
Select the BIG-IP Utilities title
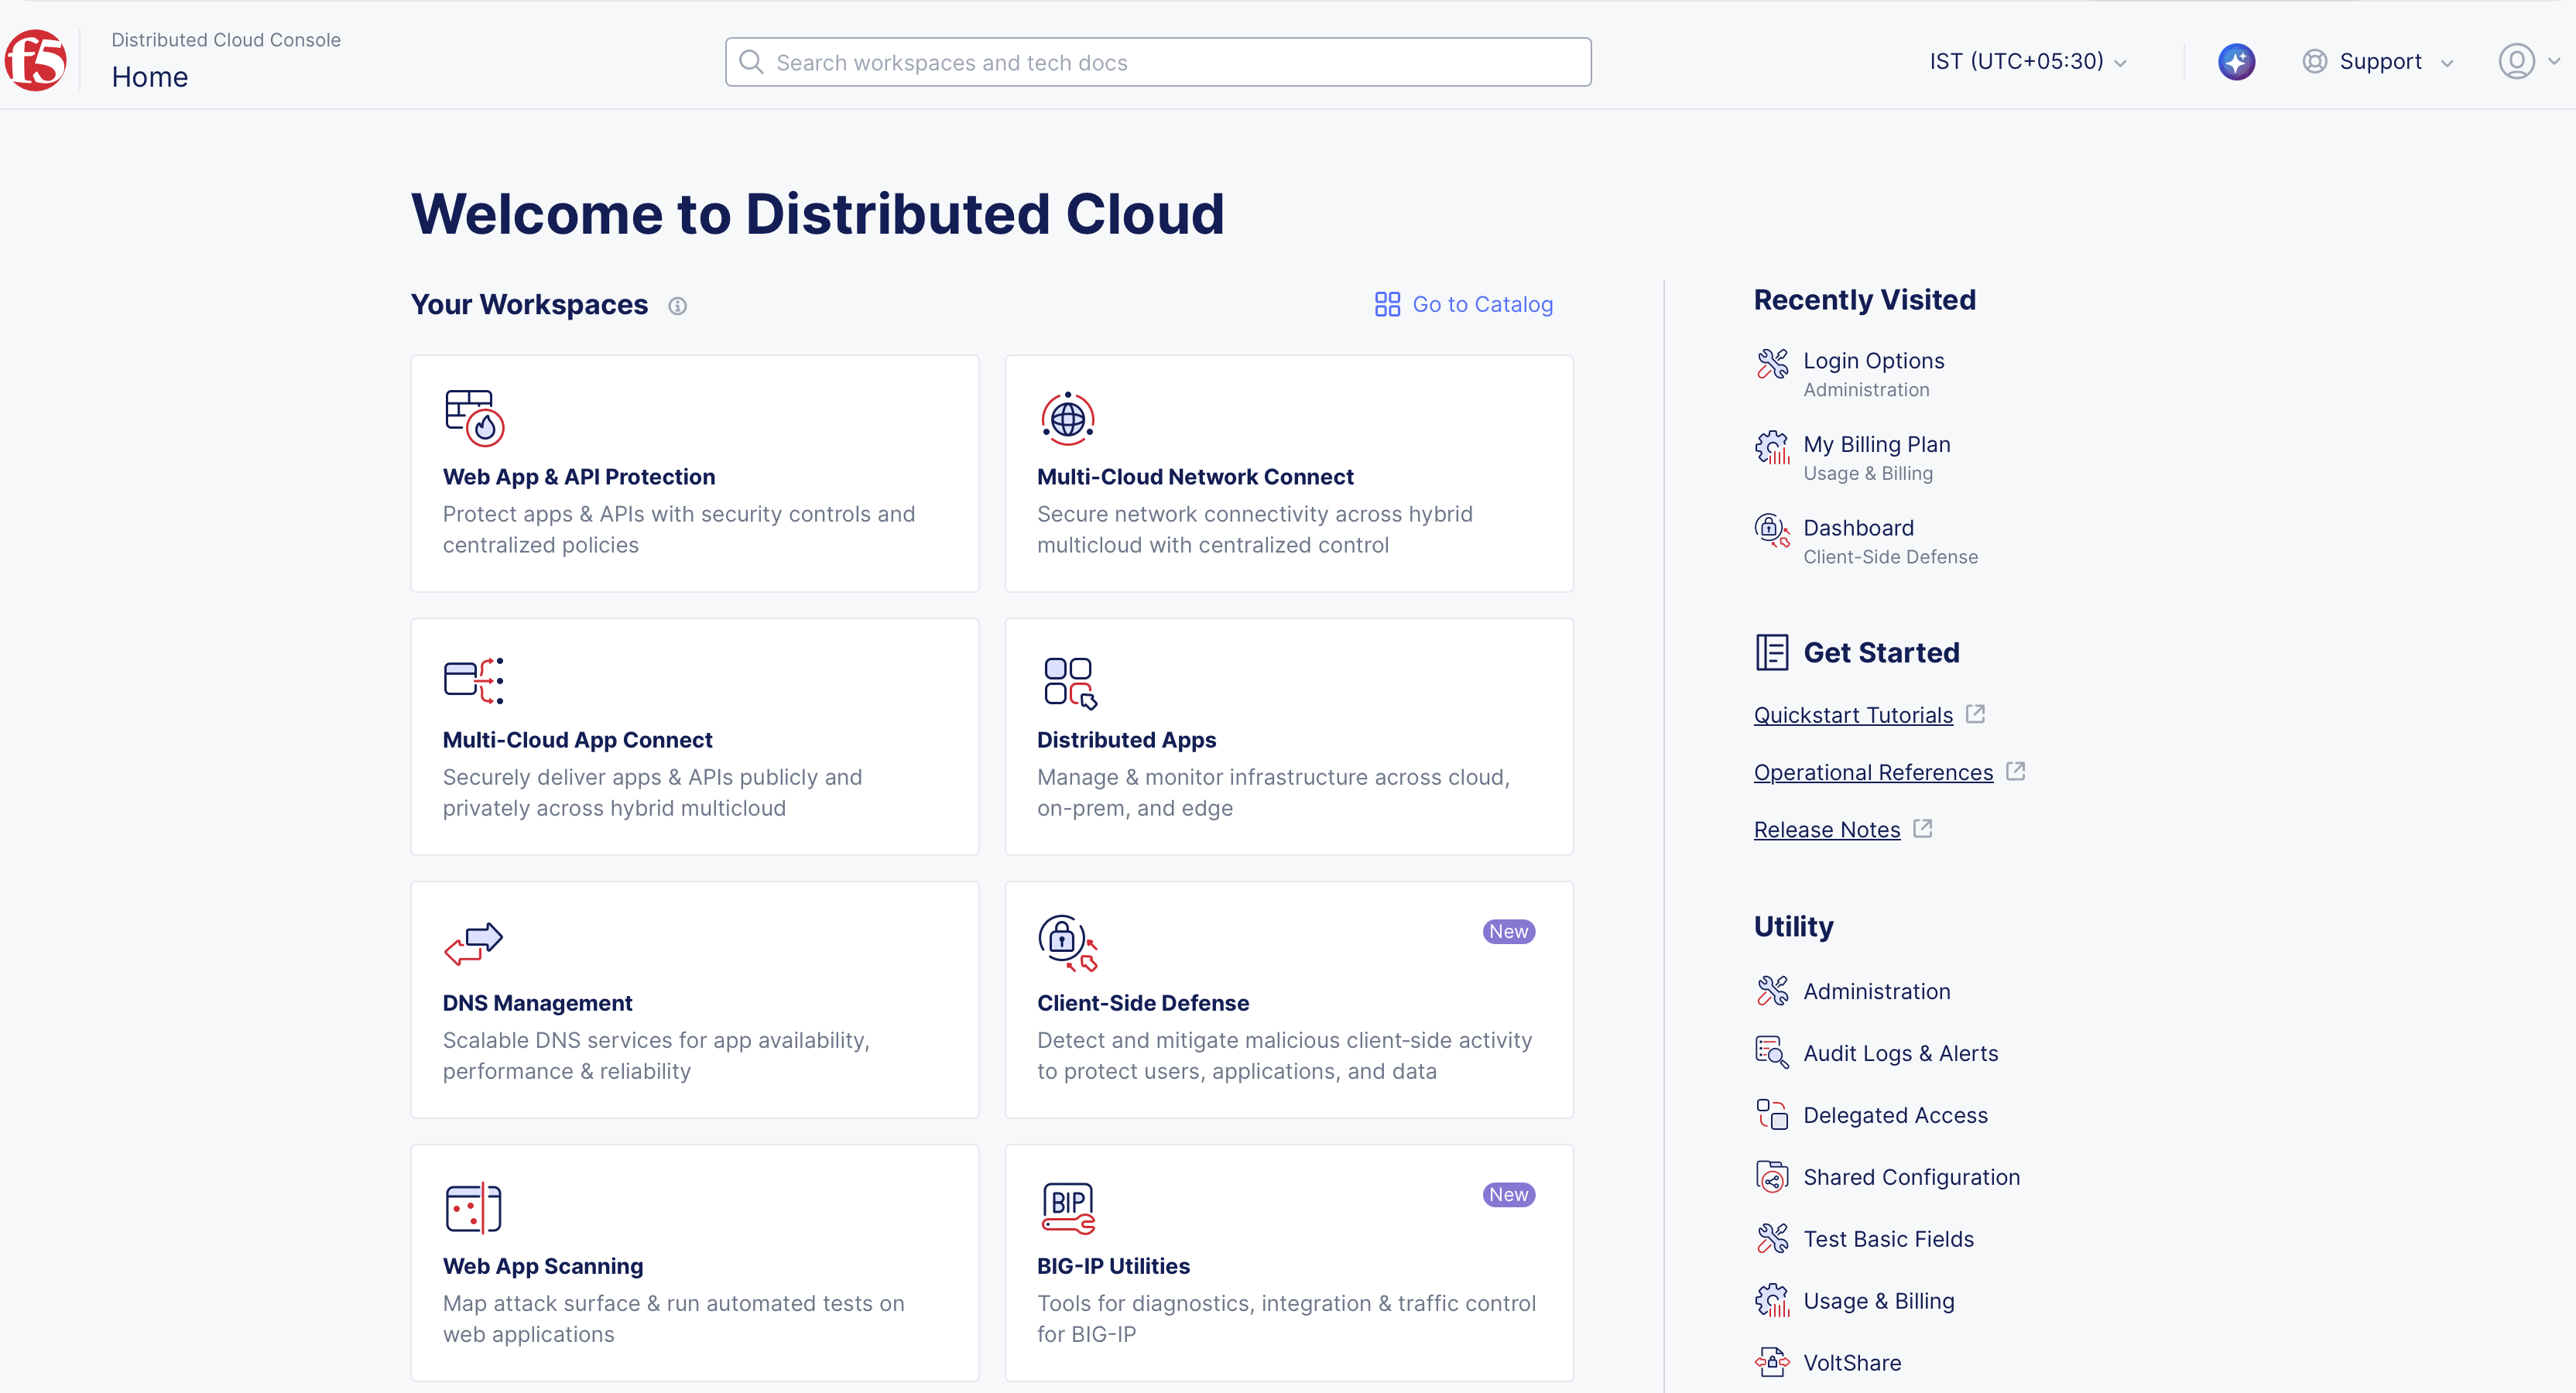(1113, 1266)
